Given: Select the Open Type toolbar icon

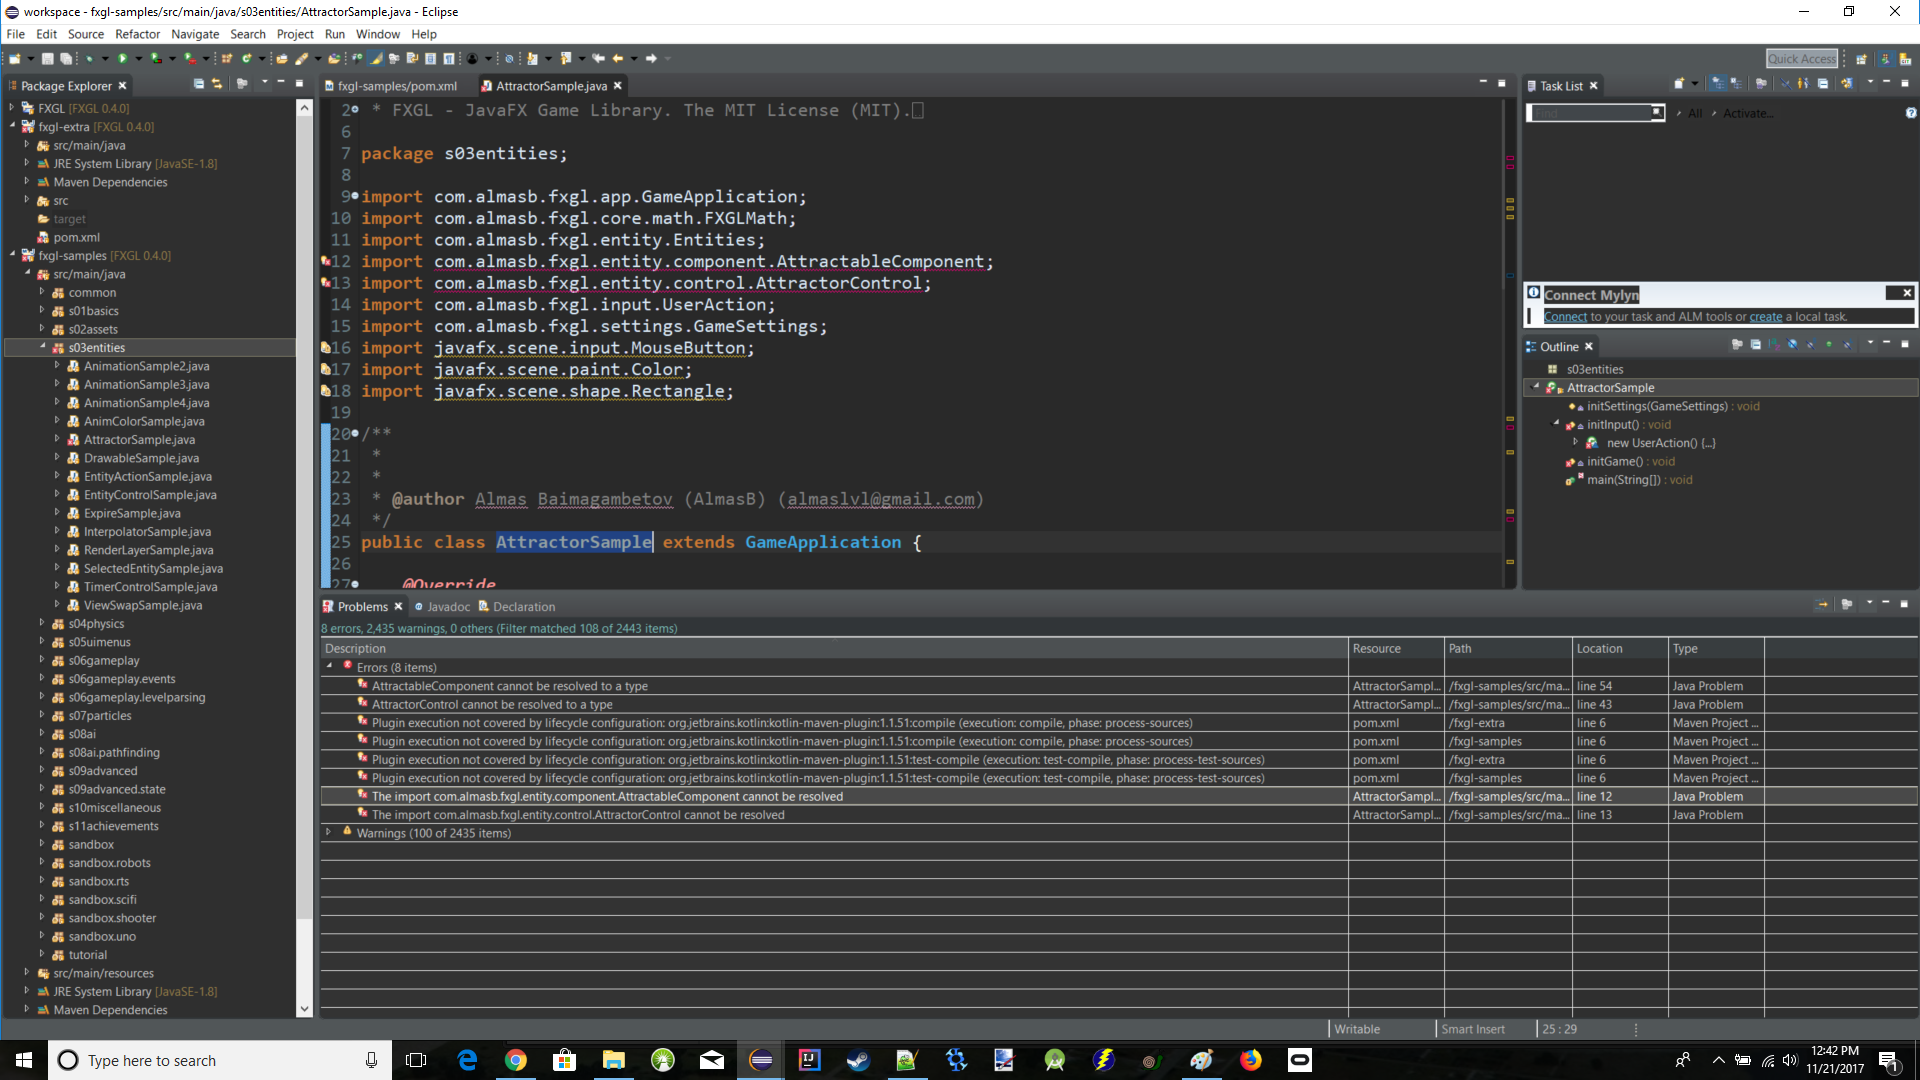Looking at the screenshot, I should pyautogui.click(x=334, y=58).
